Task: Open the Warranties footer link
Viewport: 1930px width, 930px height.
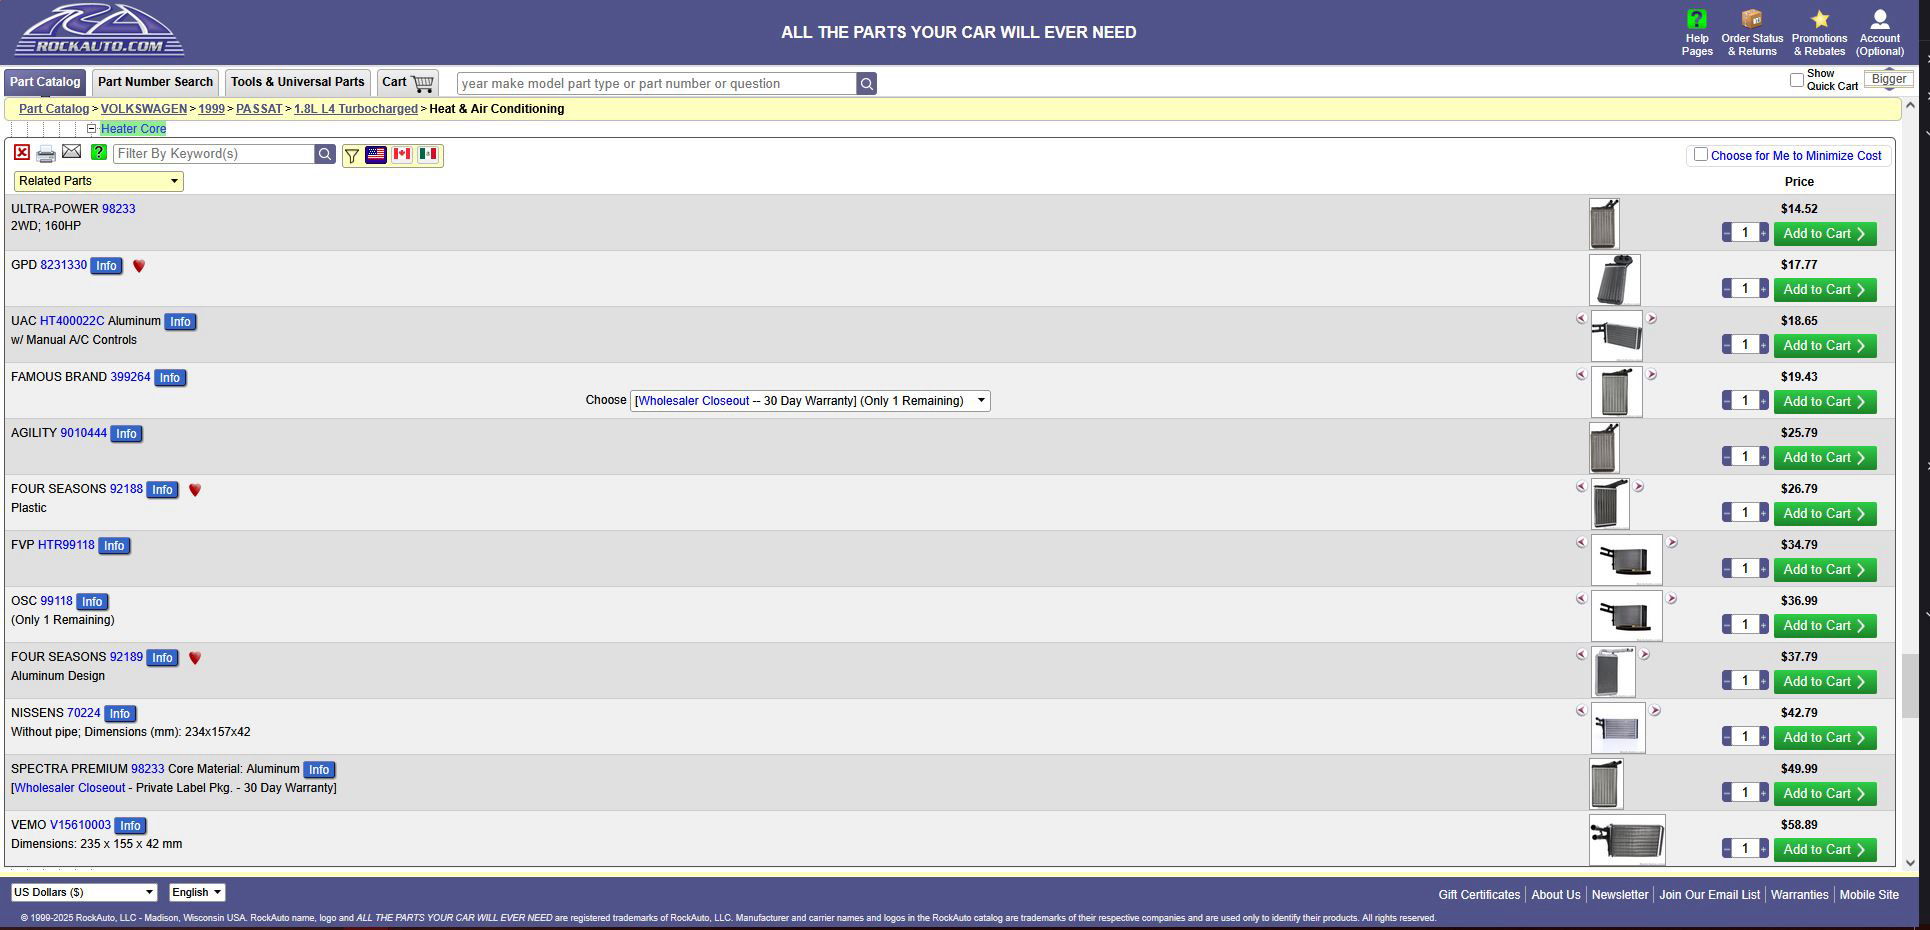Action: [1799, 895]
